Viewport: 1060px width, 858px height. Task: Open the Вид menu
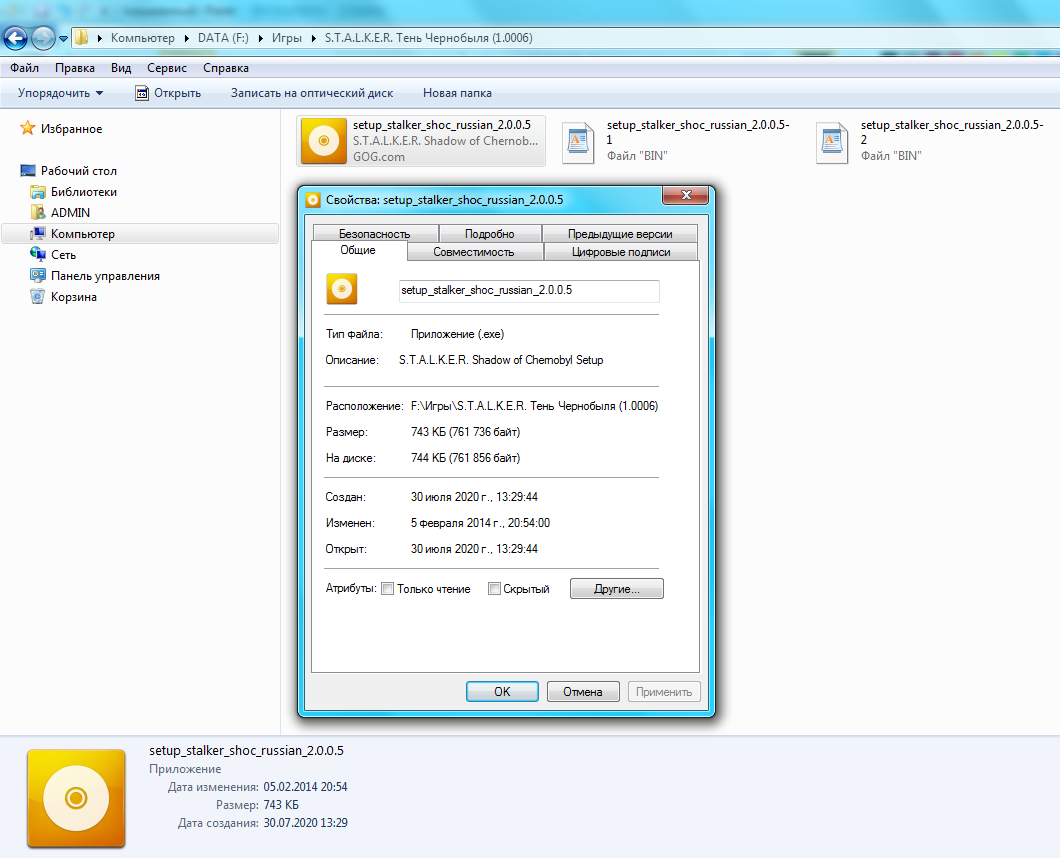pos(121,68)
